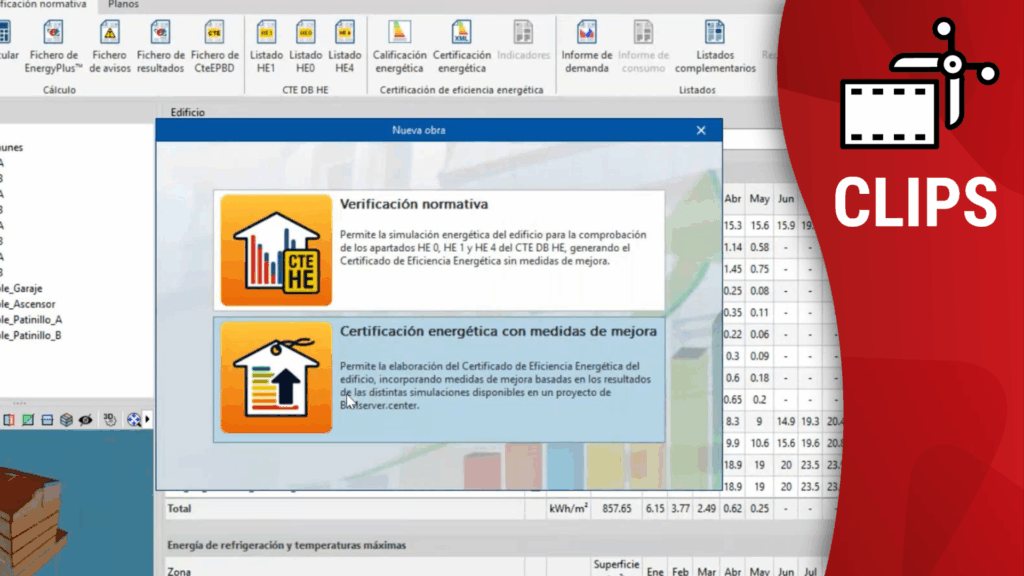Open the Listado HE0 report
The image size is (1024, 576).
click(x=306, y=47)
